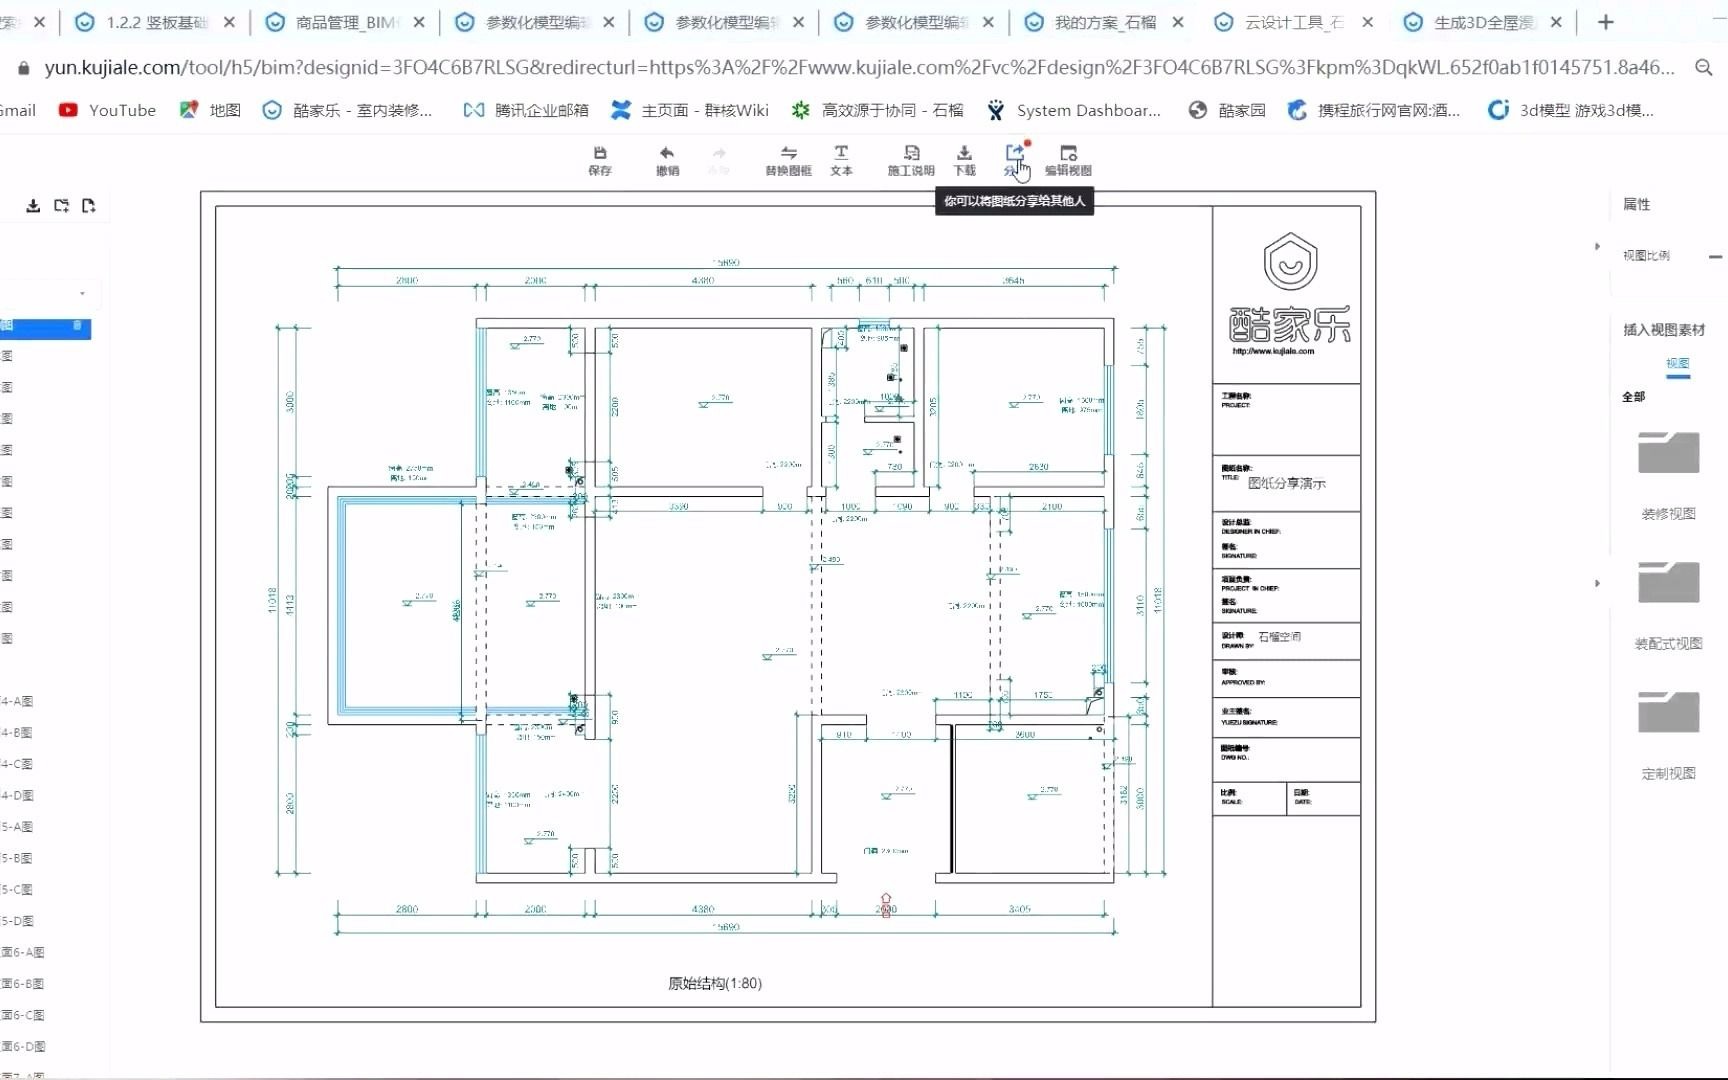Image resolution: width=1728 pixels, height=1080 pixels.
Task: Open 携程旅行网官网 bookmark
Action: 1374,110
